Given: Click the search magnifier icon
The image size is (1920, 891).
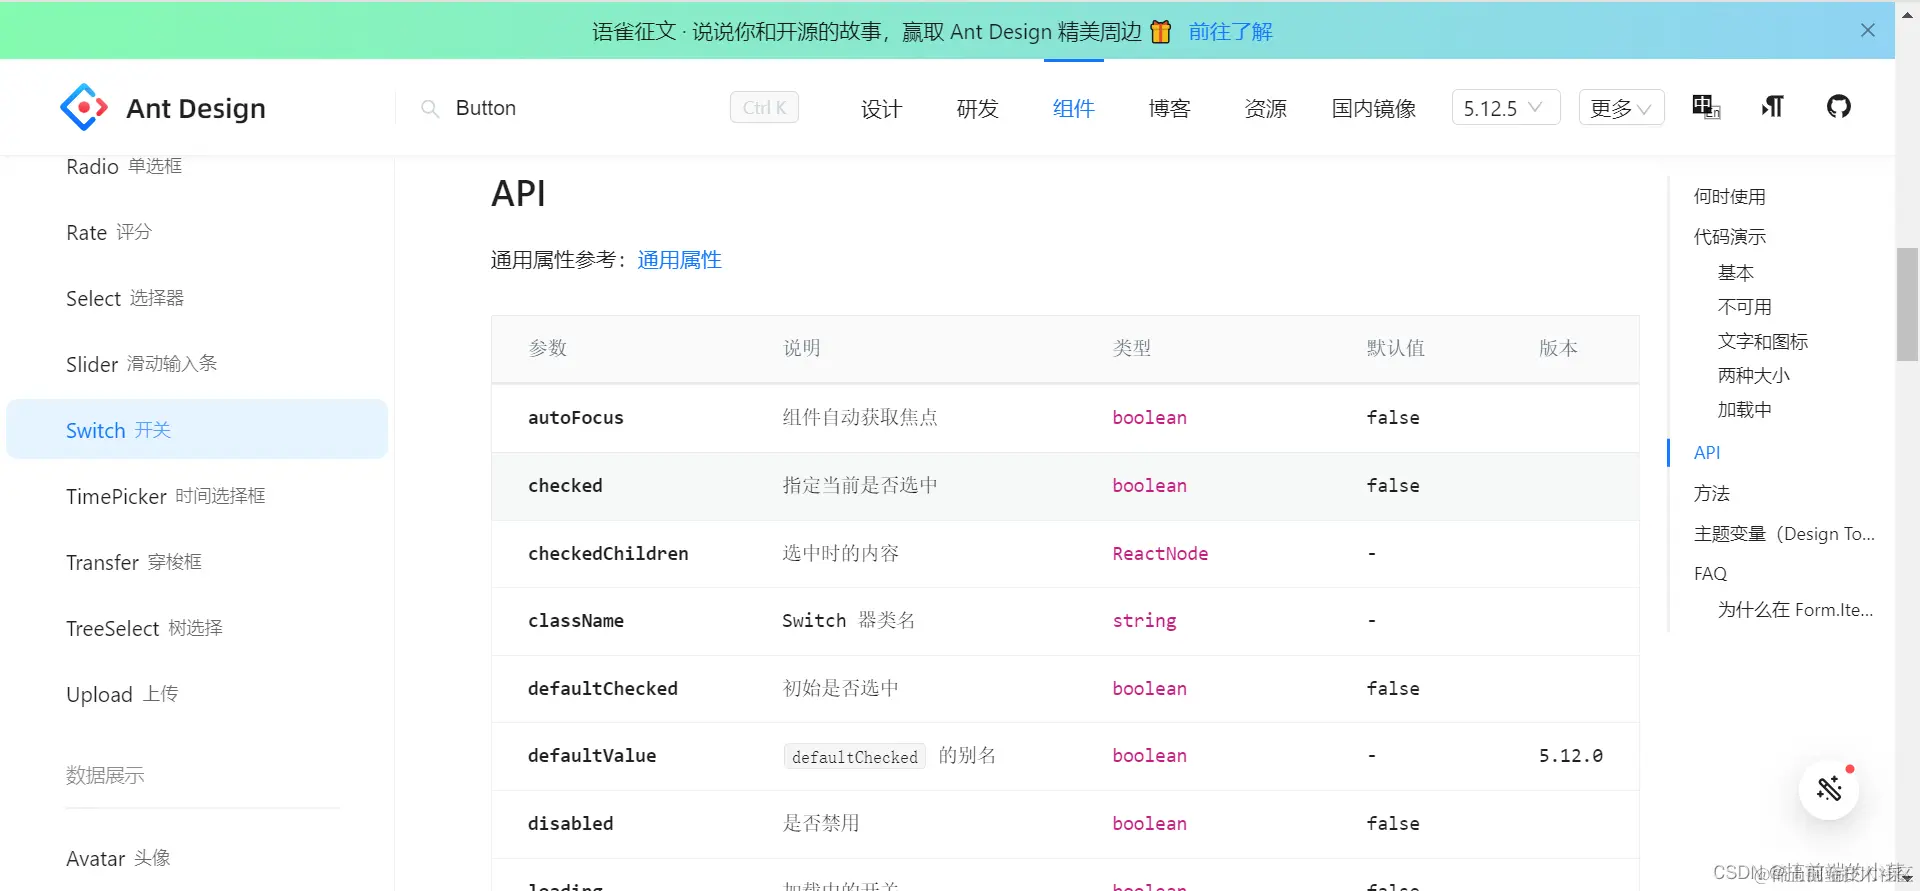Looking at the screenshot, I should point(430,108).
